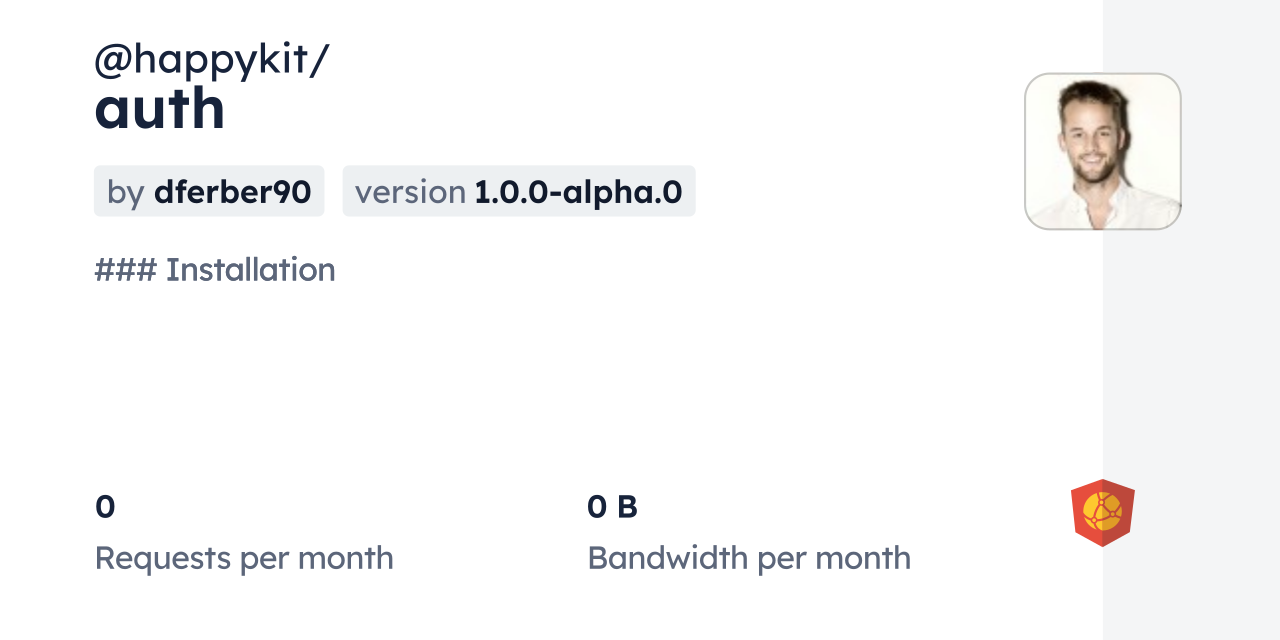Click the word "Requests" in the stats label
The image size is (1280, 640).
(164, 558)
